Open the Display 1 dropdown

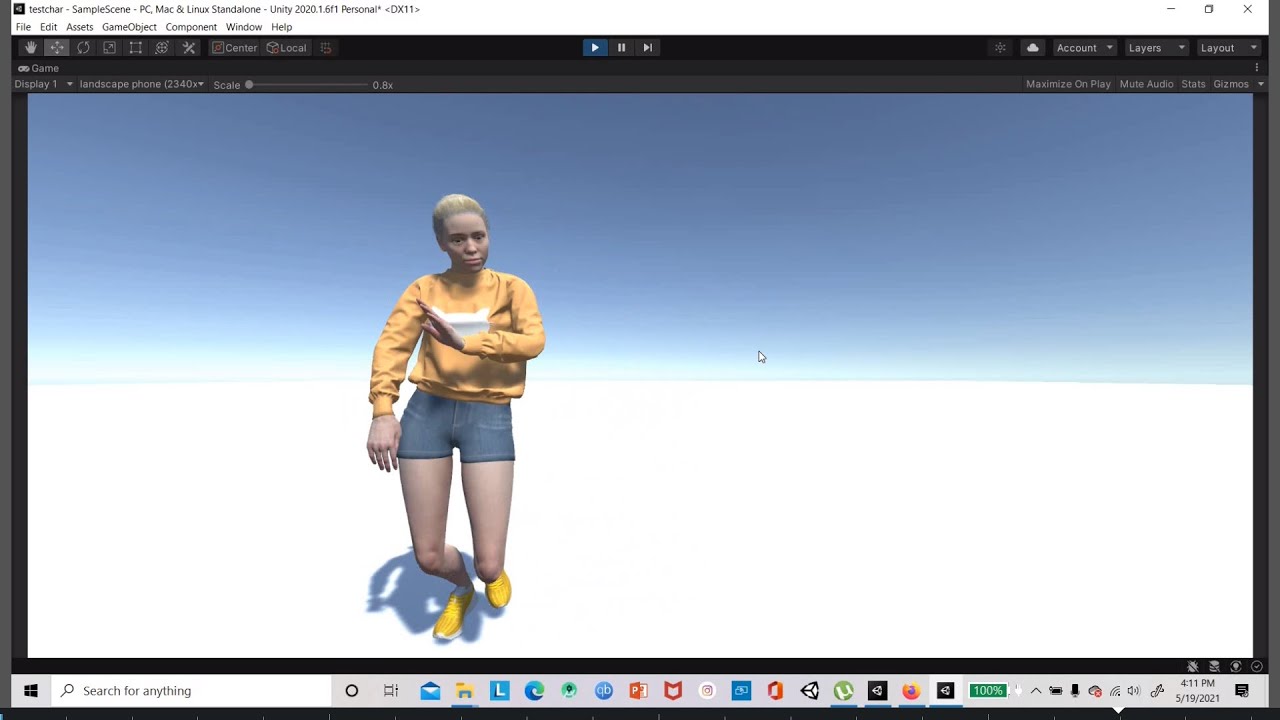pyautogui.click(x=44, y=84)
